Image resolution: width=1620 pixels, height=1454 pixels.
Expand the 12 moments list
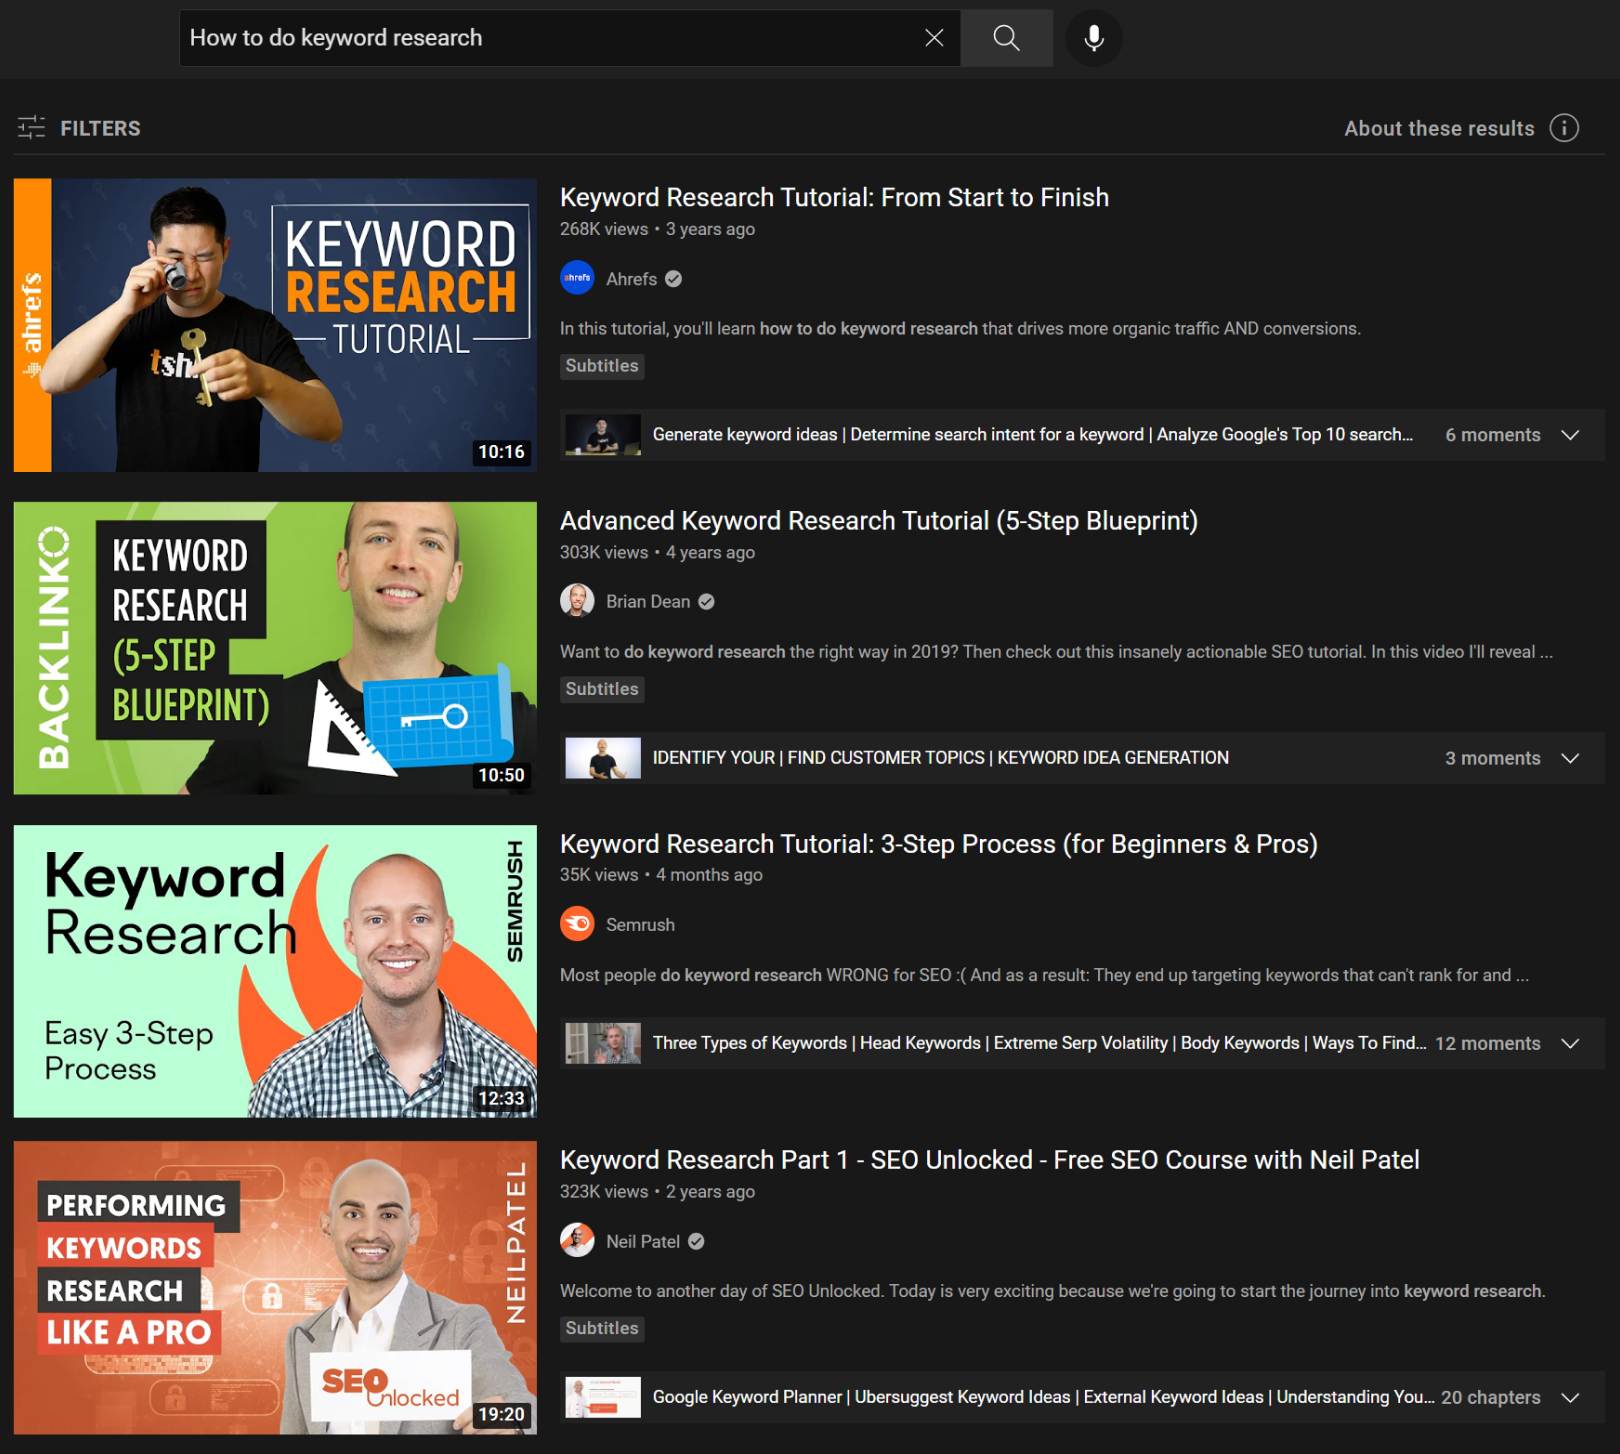(1570, 1043)
